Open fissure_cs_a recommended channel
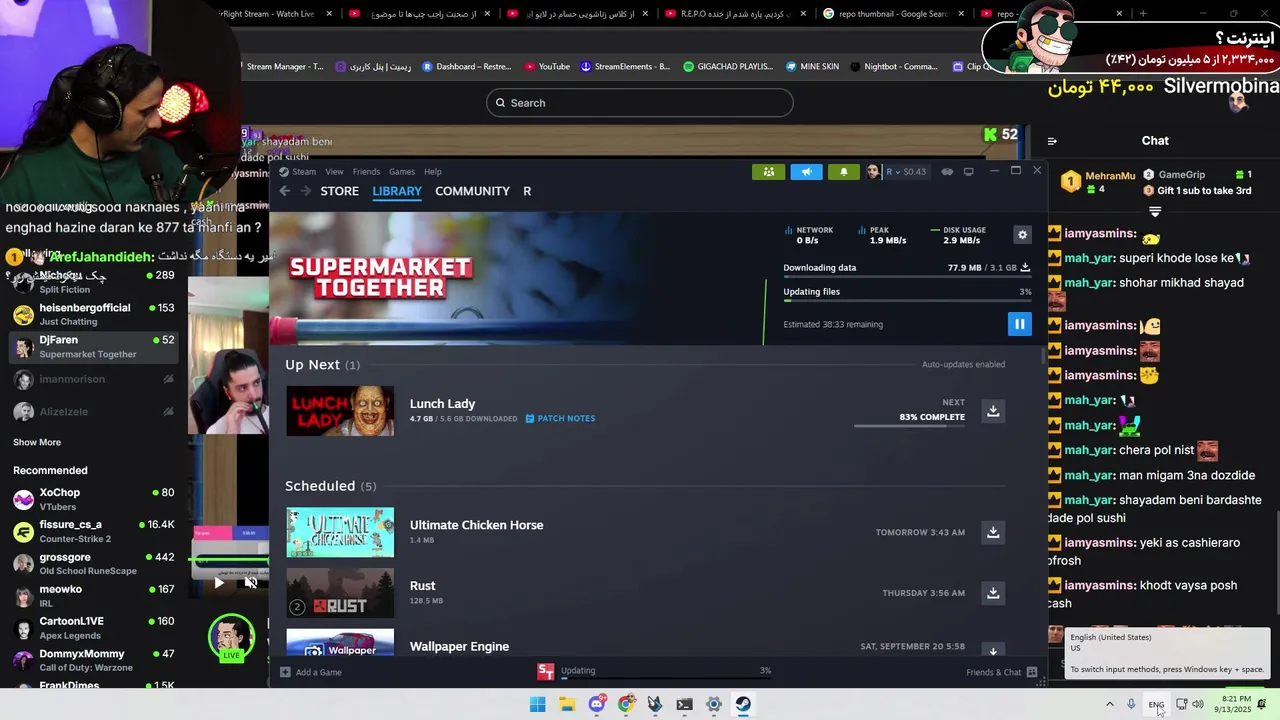The height and width of the screenshot is (720, 1280). [x=93, y=531]
